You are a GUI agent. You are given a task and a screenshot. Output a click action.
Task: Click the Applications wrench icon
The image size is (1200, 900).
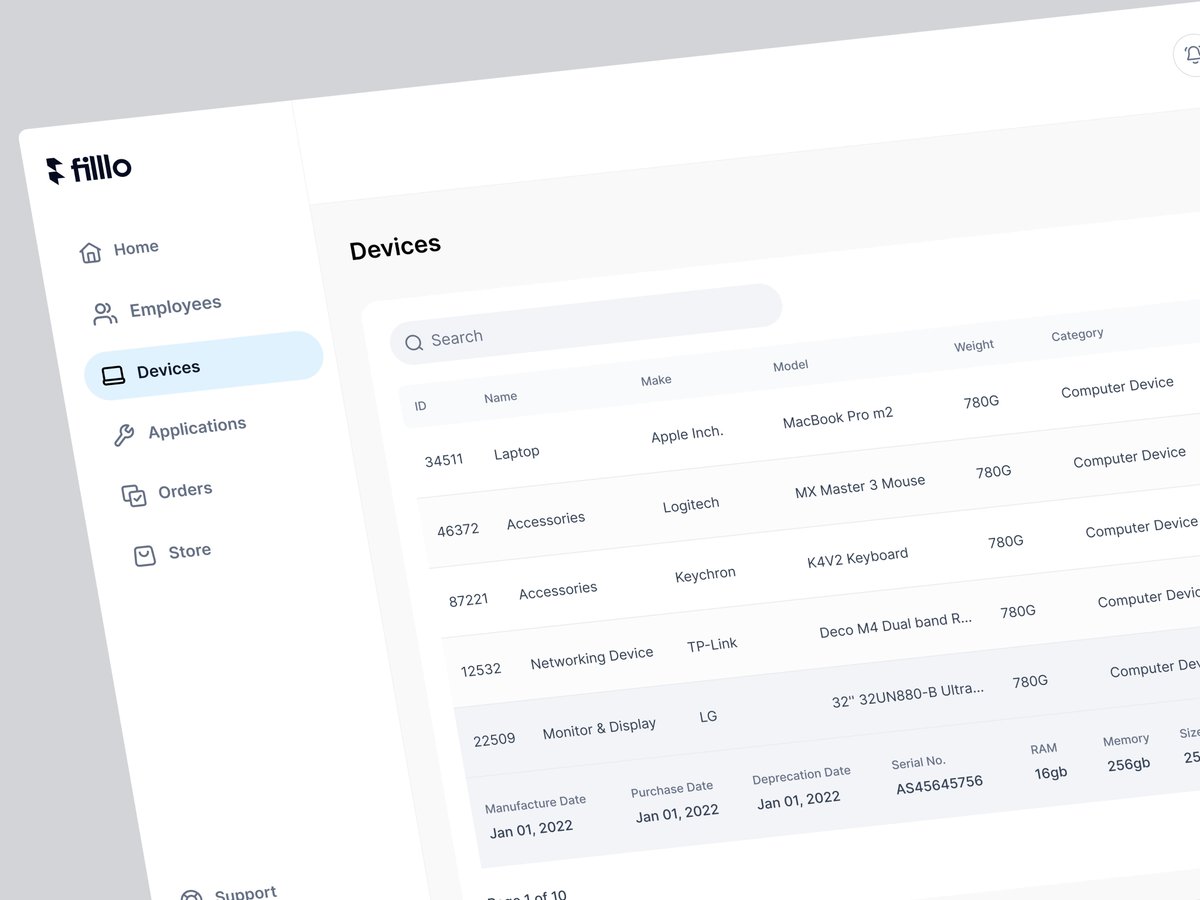coord(124,435)
